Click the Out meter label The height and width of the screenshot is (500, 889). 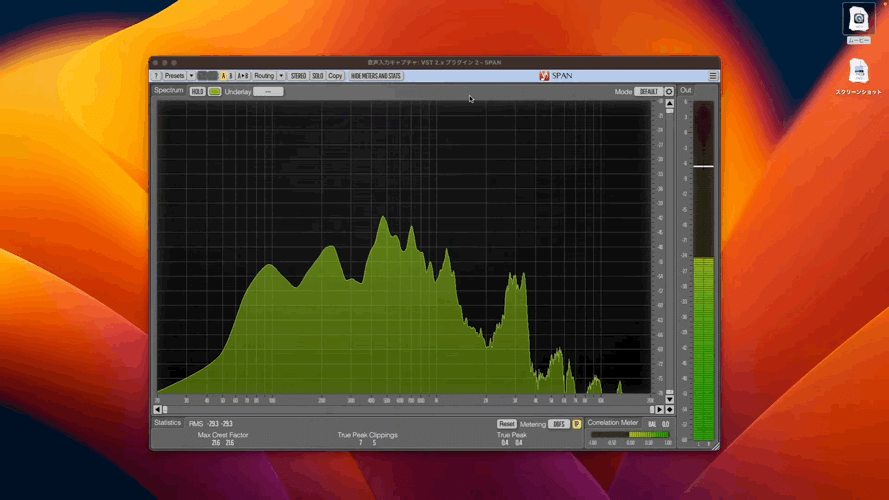[x=685, y=90]
